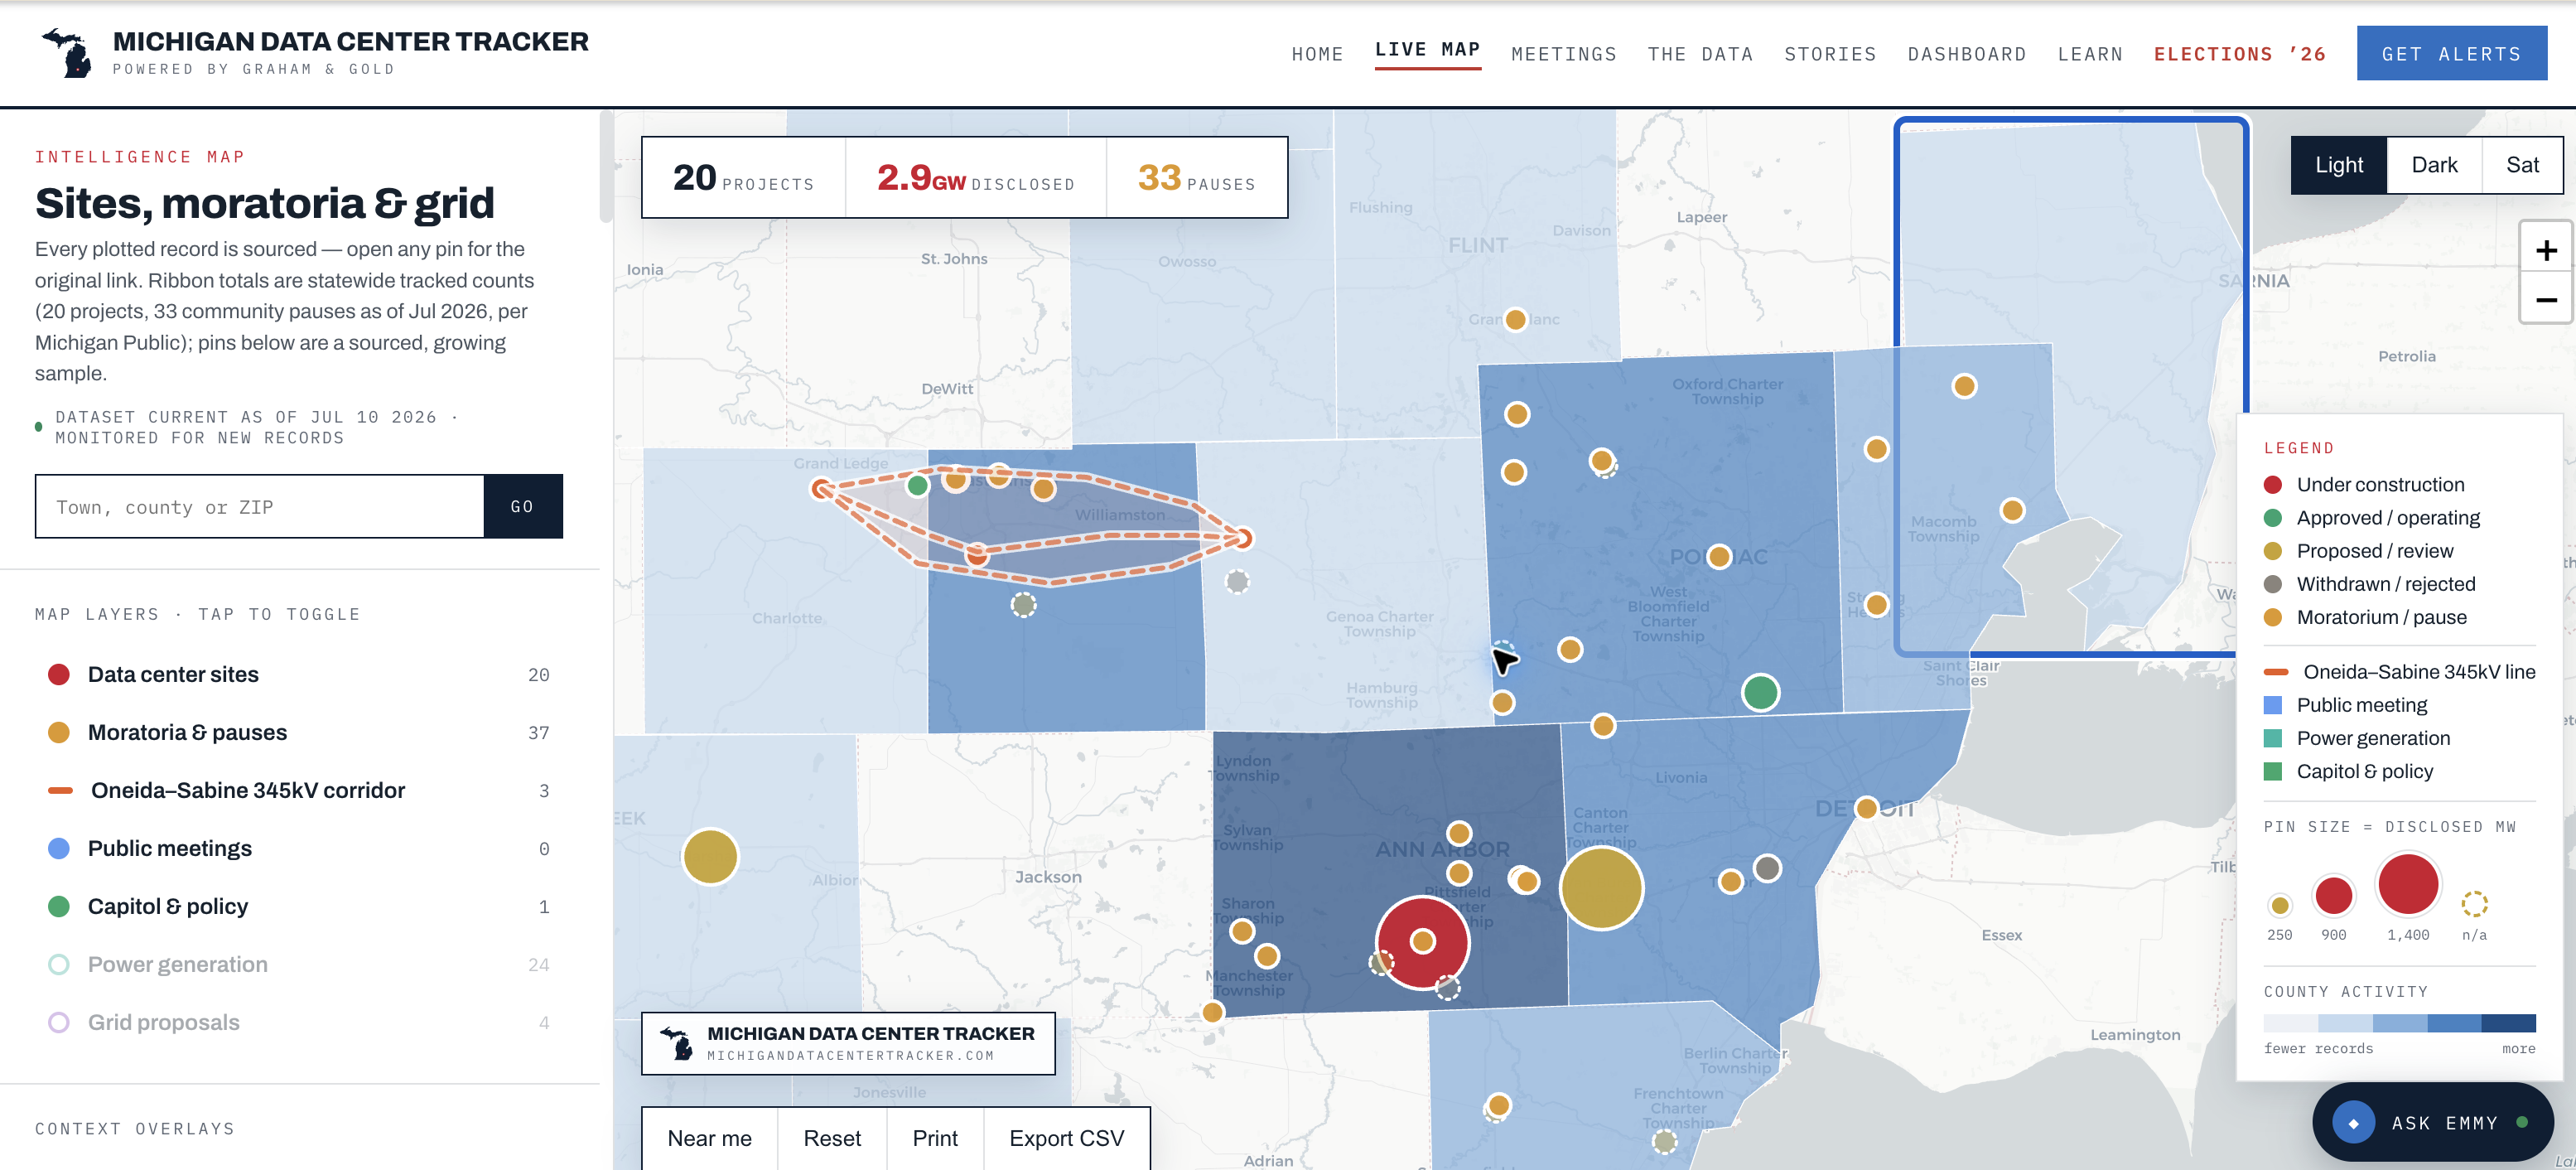Click the 33 Pauses stat
The height and width of the screenshot is (1170, 2576).
coord(1197,178)
